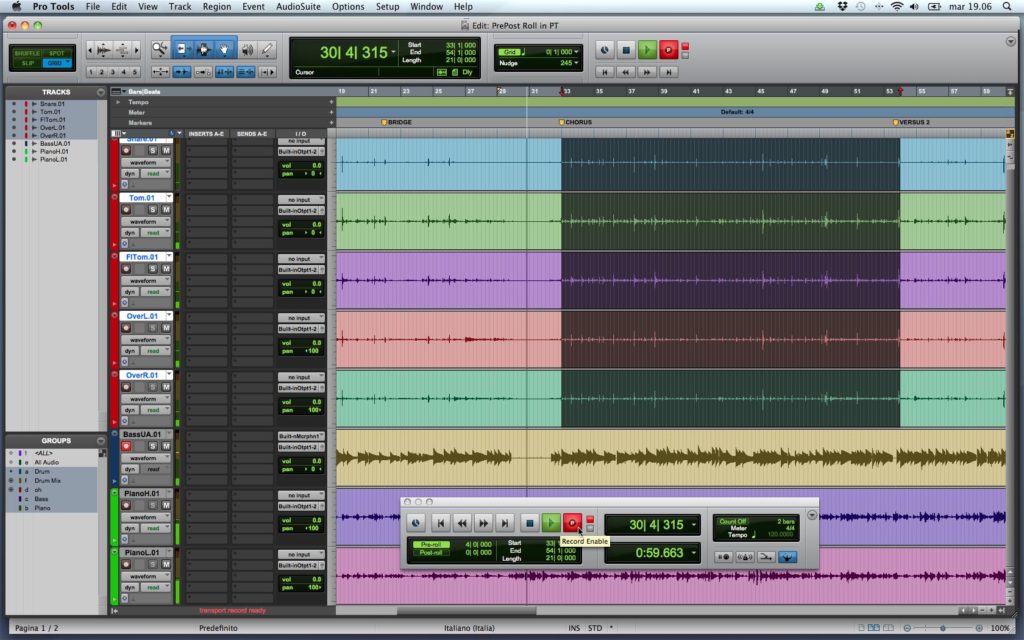
Task: Mute the PianoH.01 track
Action: pyautogui.click(x=166, y=505)
